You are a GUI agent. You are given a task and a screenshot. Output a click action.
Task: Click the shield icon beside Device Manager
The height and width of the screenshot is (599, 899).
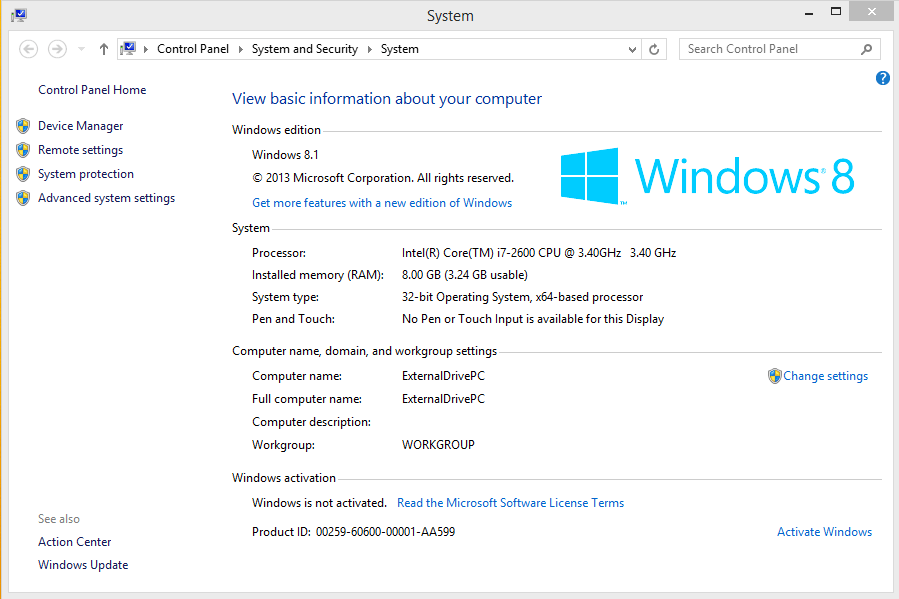[23, 126]
